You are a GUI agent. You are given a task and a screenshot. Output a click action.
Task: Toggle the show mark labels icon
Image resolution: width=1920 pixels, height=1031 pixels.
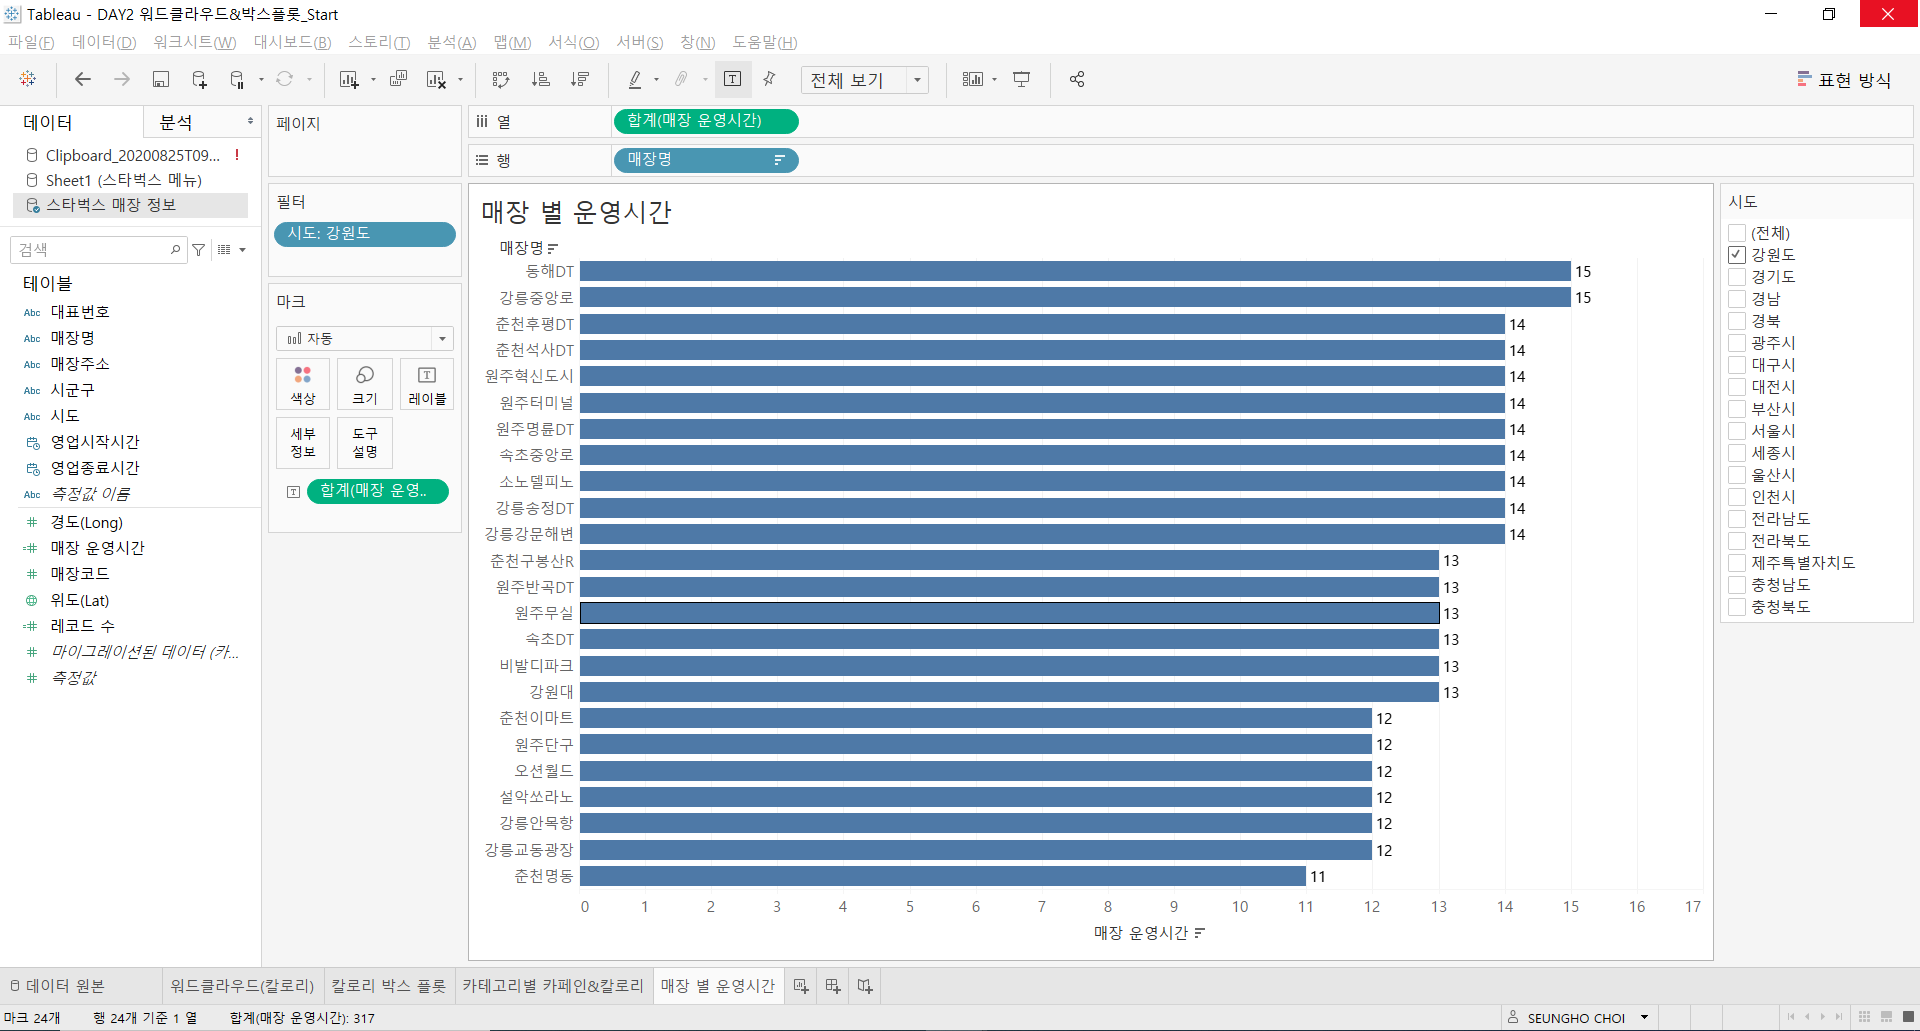point(732,79)
